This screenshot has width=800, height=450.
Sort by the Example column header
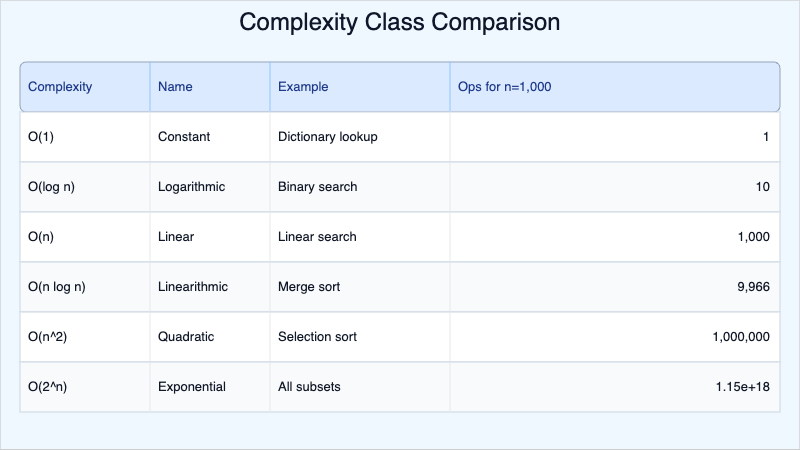[x=303, y=87]
